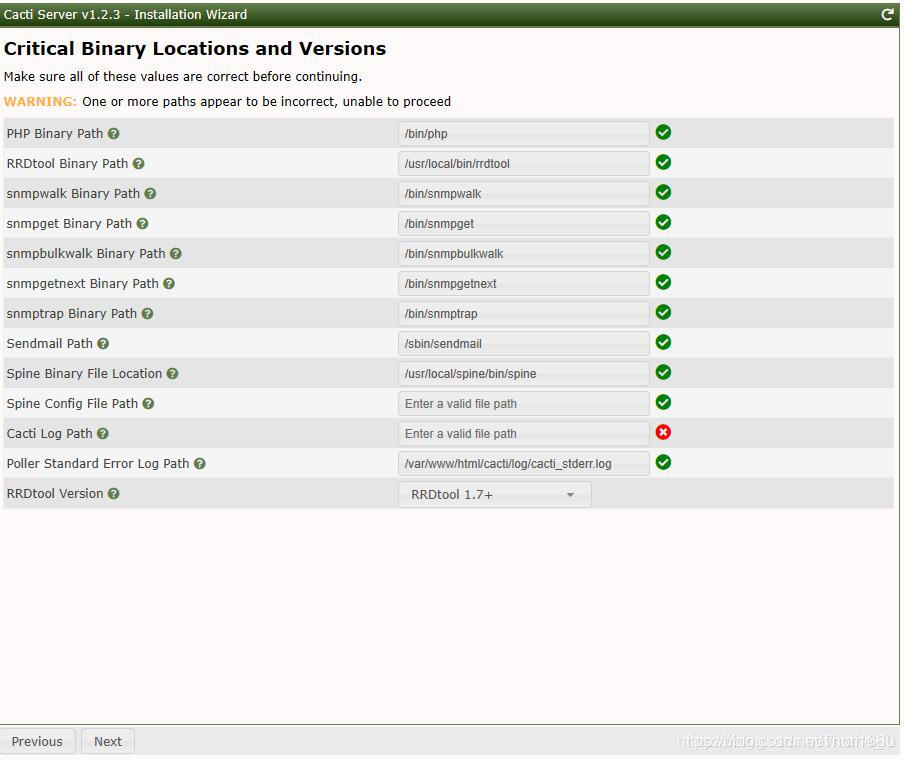The image size is (904, 760).
Task: Focus the PHP Binary Path field /bin/php
Action: coord(523,134)
